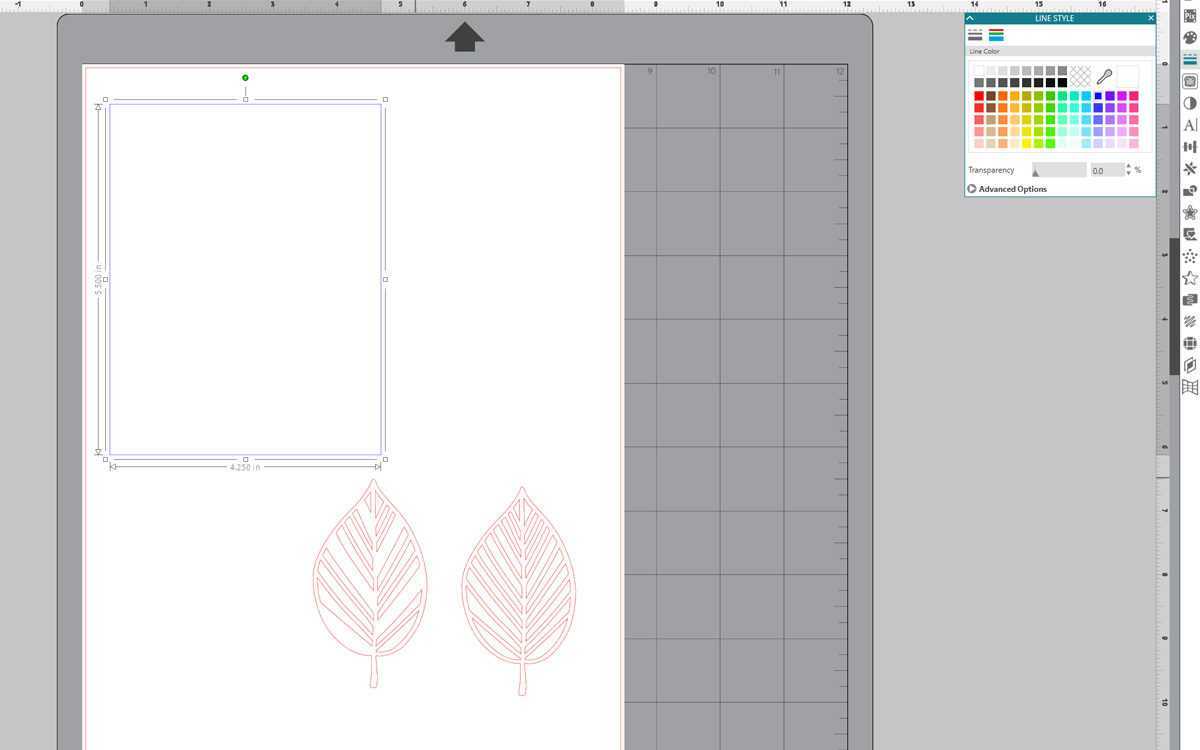
Task: Open the Fill panel palette icon
Action: pyautogui.click(x=1190, y=38)
